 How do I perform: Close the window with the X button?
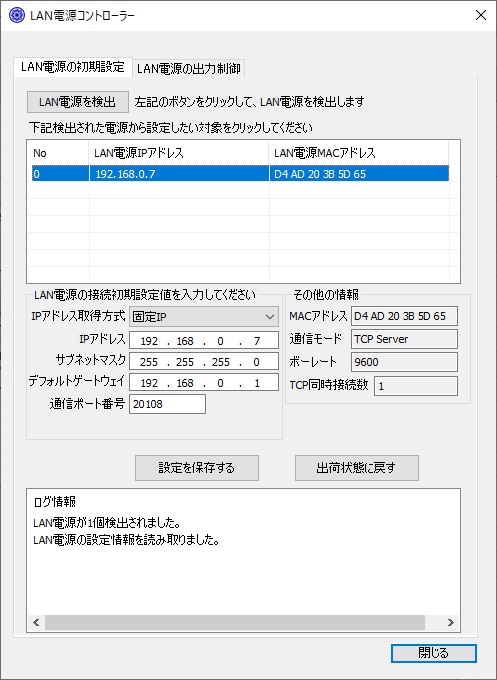click(x=481, y=16)
